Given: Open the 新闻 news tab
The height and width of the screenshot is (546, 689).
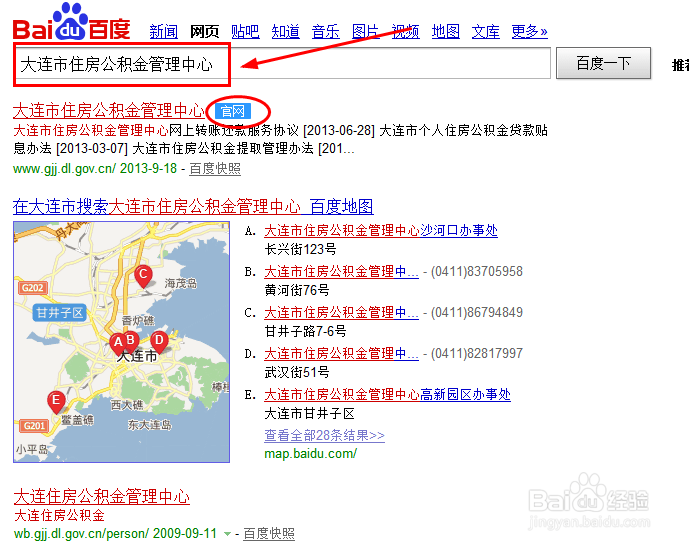Looking at the screenshot, I should pos(163,32).
